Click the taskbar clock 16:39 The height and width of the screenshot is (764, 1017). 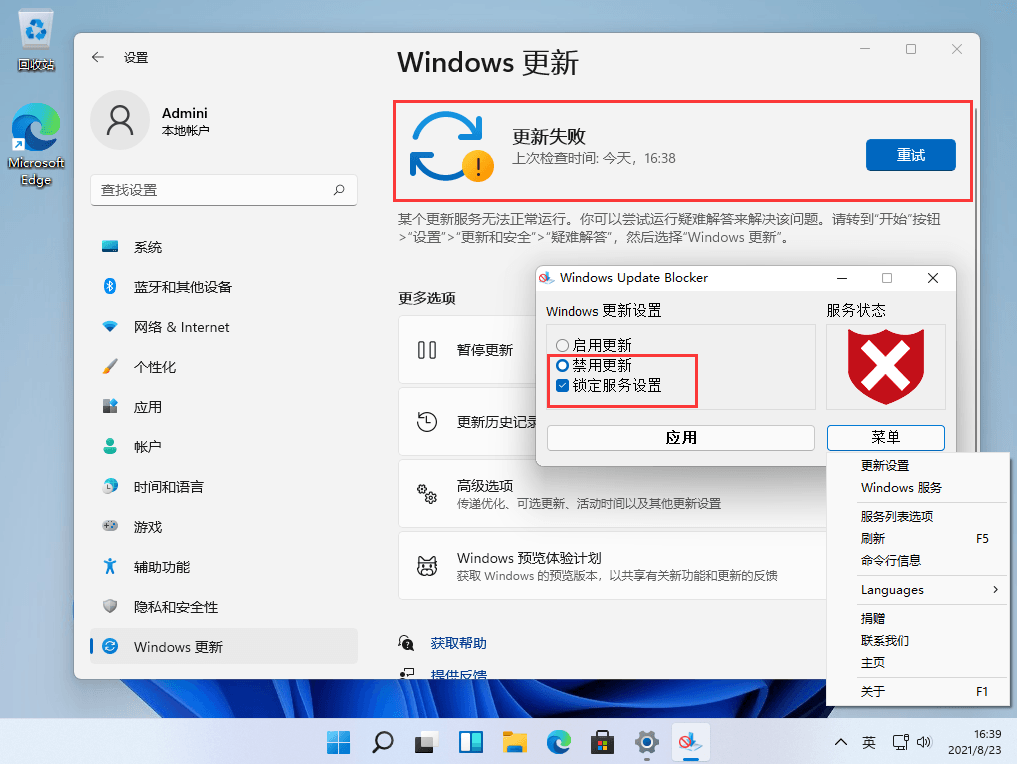coord(974,742)
